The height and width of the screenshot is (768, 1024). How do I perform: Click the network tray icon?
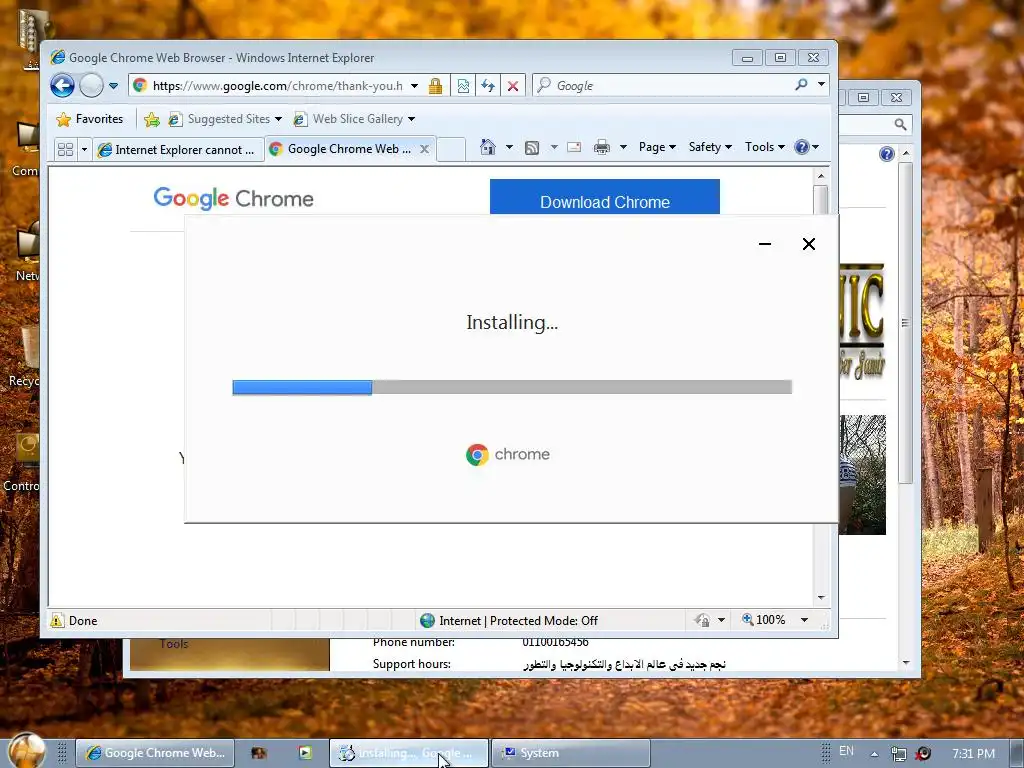pyautogui.click(x=899, y=754)
